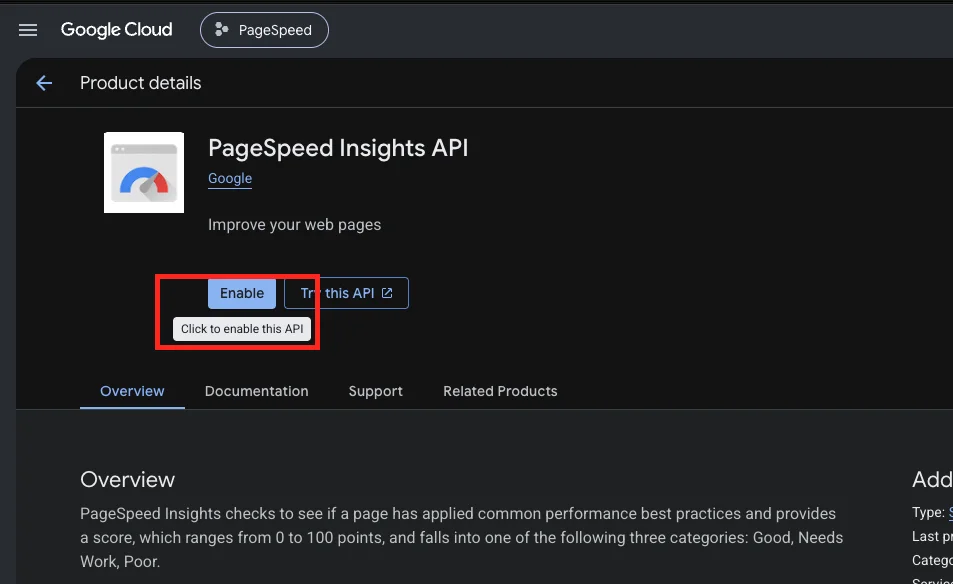Select the Overview tab

132,391
